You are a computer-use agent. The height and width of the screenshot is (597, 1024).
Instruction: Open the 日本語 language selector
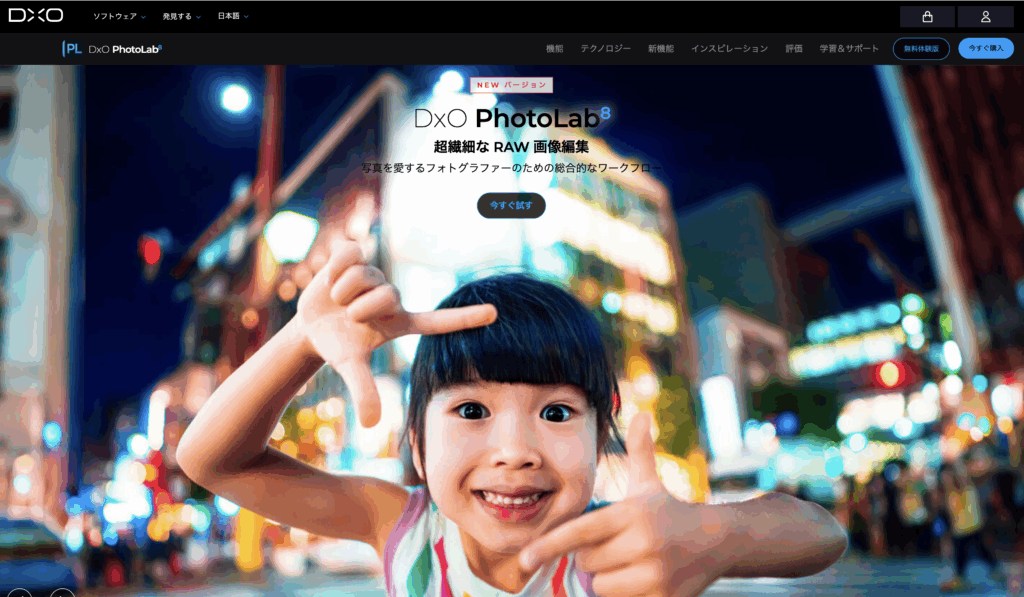[232, 16]
